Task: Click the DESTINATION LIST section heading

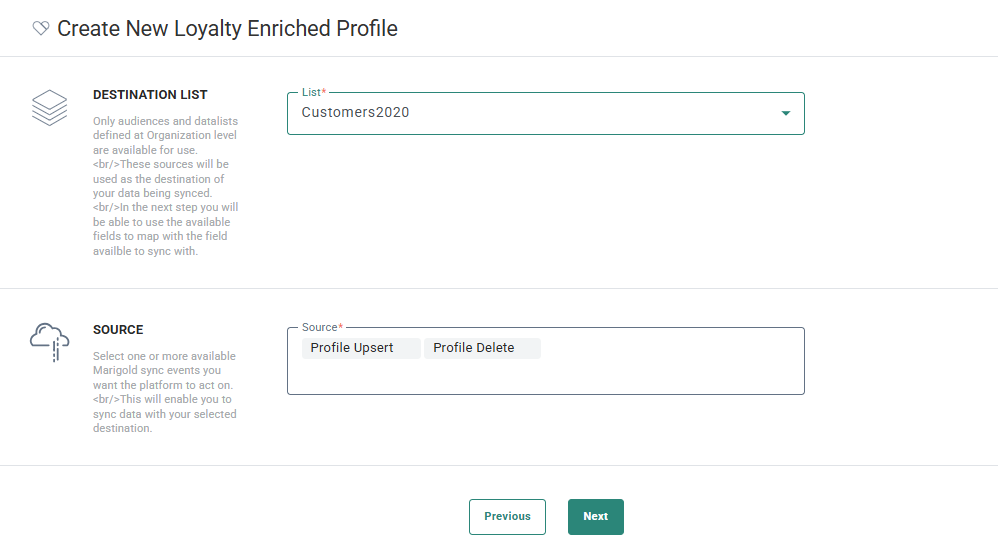Action: coord(150,95)
